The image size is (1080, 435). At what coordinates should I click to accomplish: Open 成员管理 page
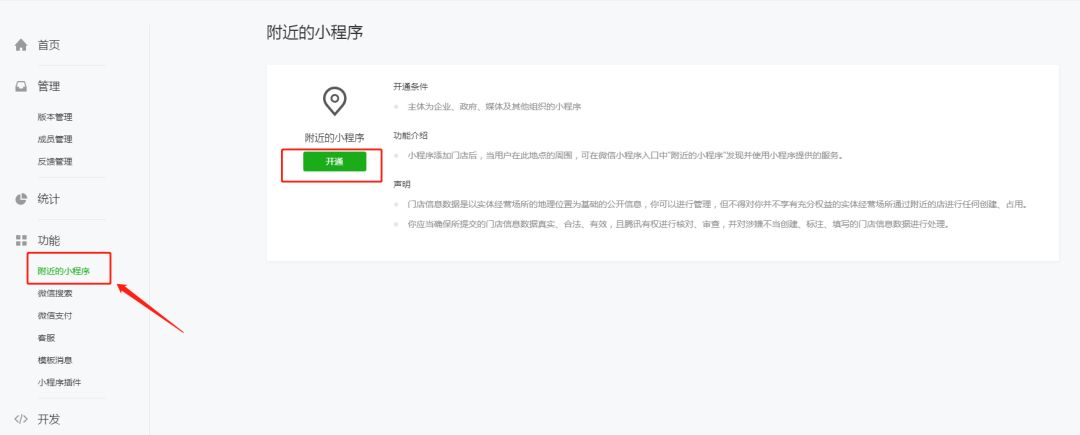pos(55,139)
